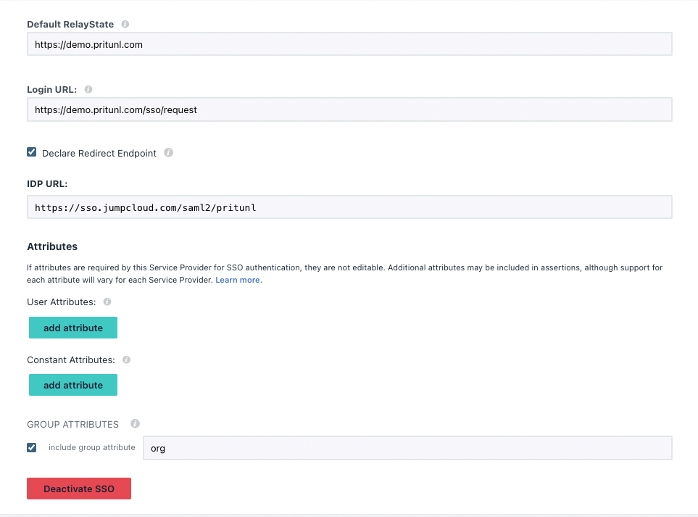Click the Declare Redirect Endpoint label text
This screenshot has width=698, height=517.
tap(99, 153)
